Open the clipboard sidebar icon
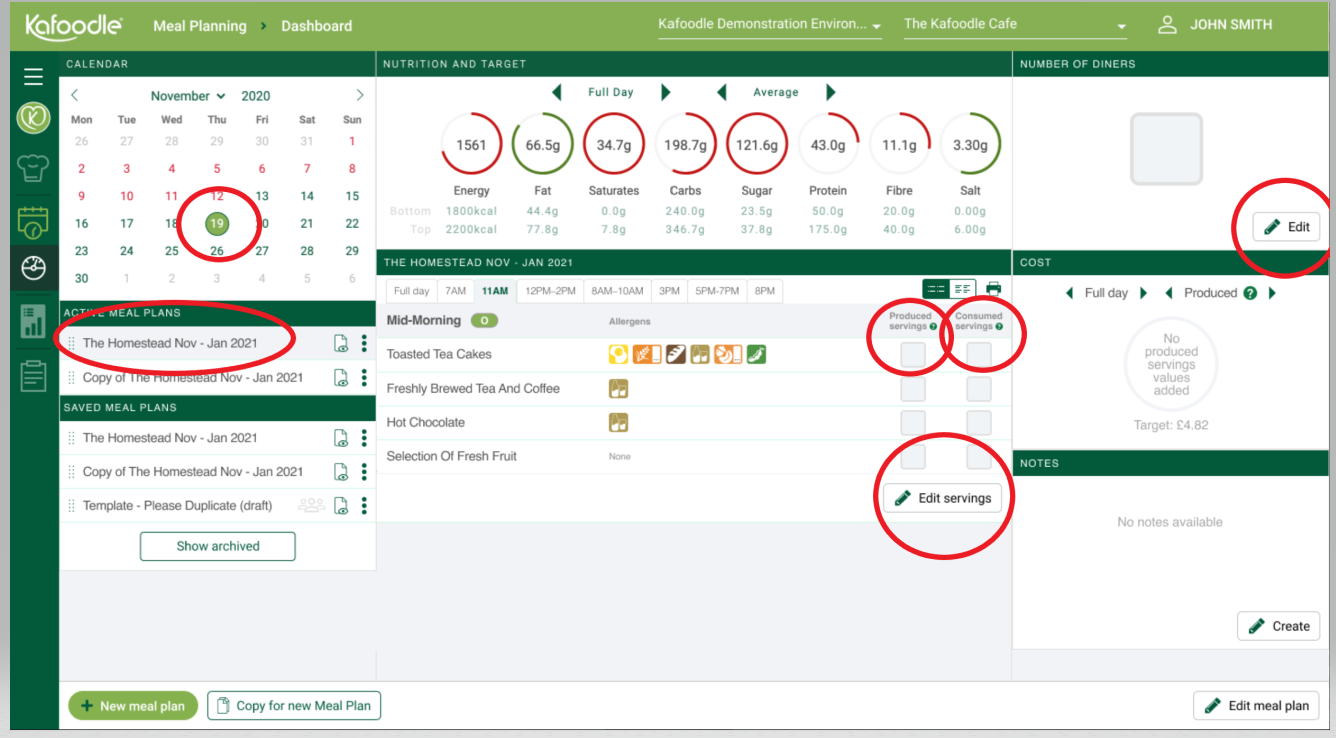Viewport: 1336px width, 738px height. [34, 374]
